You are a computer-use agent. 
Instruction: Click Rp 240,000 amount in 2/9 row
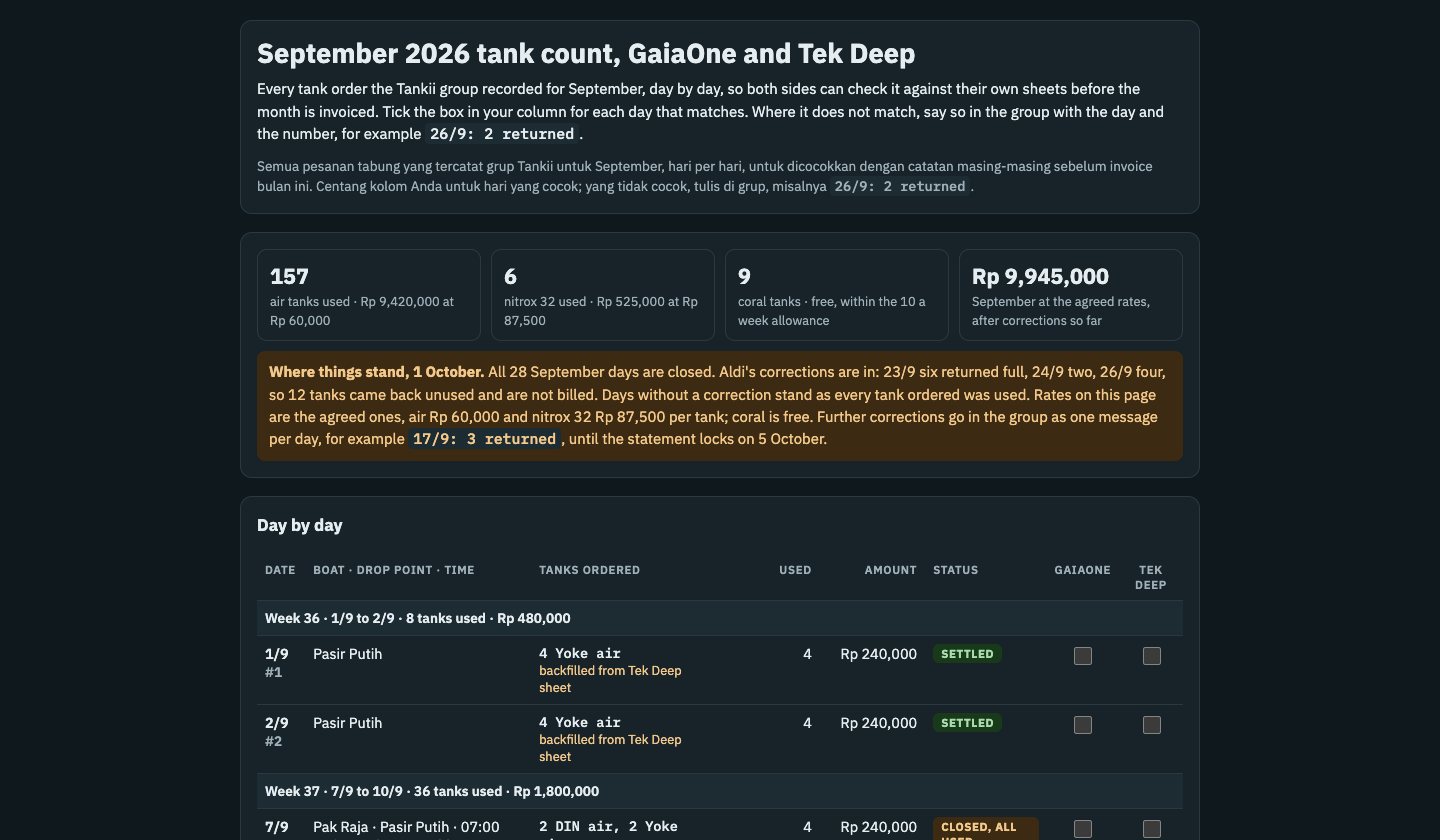(878, 723)
